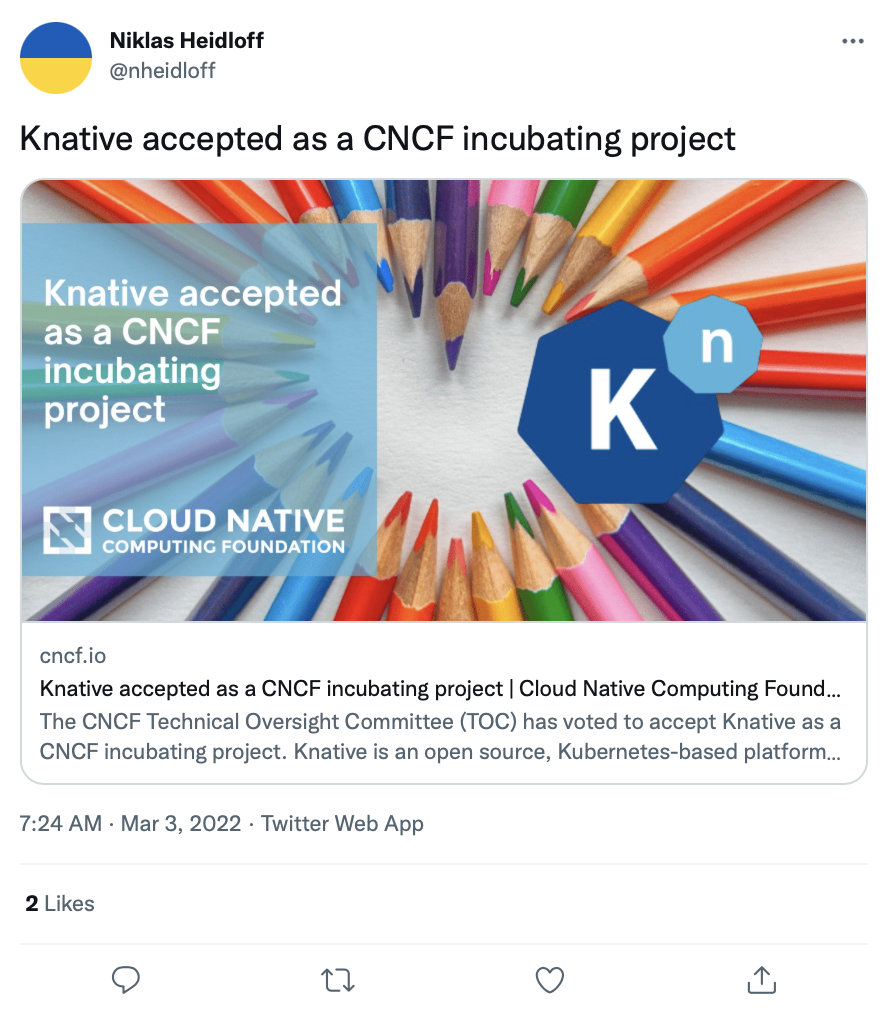This screenshot has width=888, height=1010.
Task: Click the Mar 3, 2022 date link
Action: point(181,823)
